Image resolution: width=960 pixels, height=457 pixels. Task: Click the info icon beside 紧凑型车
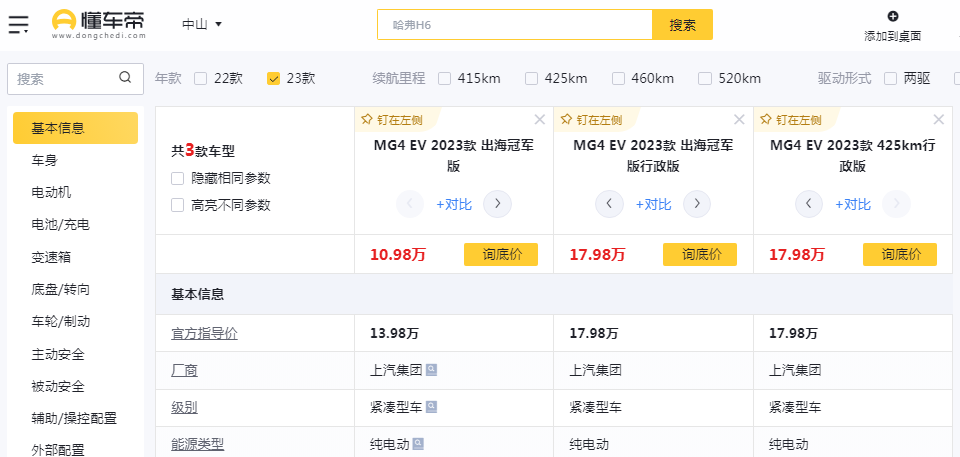[432, 407]
